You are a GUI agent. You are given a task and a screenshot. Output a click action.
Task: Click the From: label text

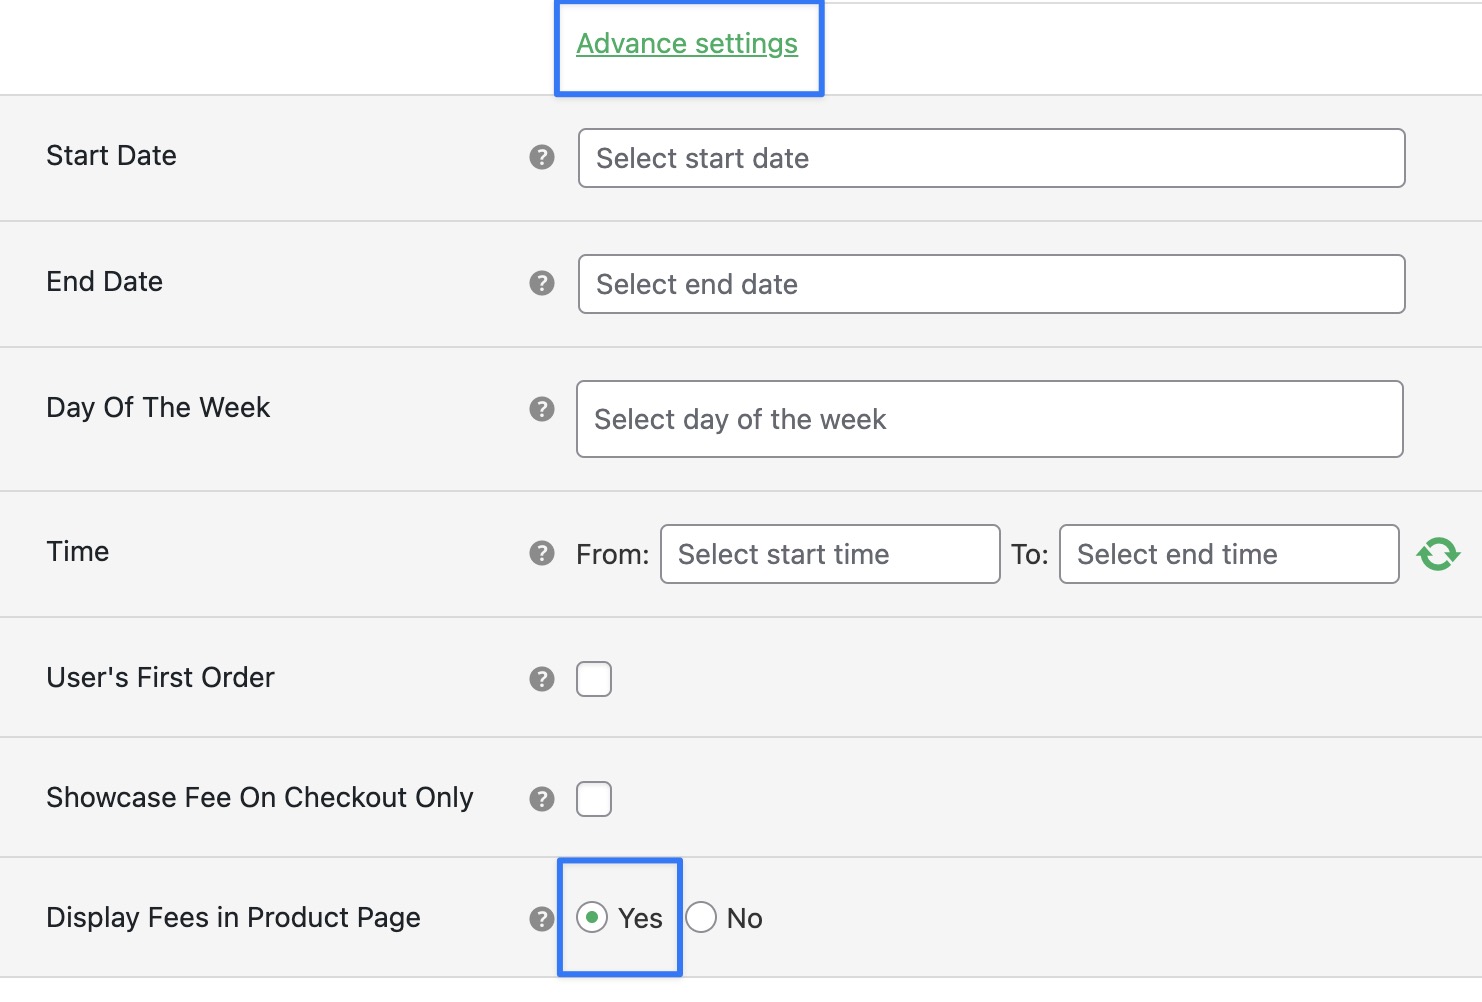(612, 554)
